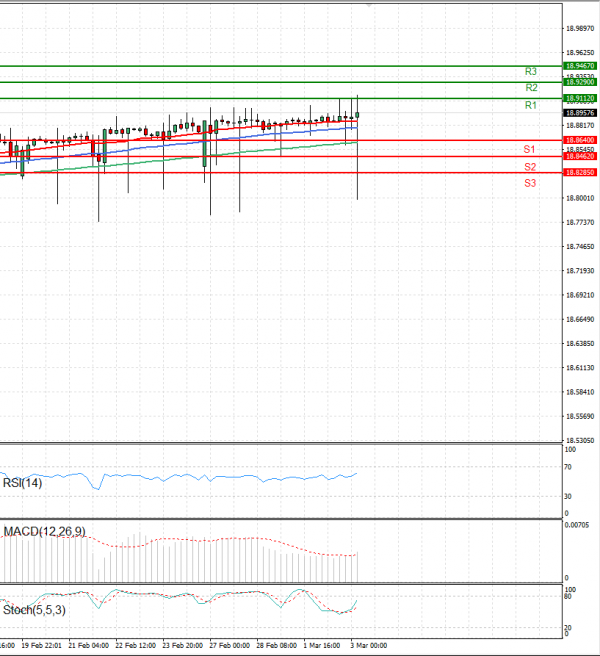Click the 0.00705 value on MACD scale
This screenshot has height=656, width=600.
coord(577,525)
